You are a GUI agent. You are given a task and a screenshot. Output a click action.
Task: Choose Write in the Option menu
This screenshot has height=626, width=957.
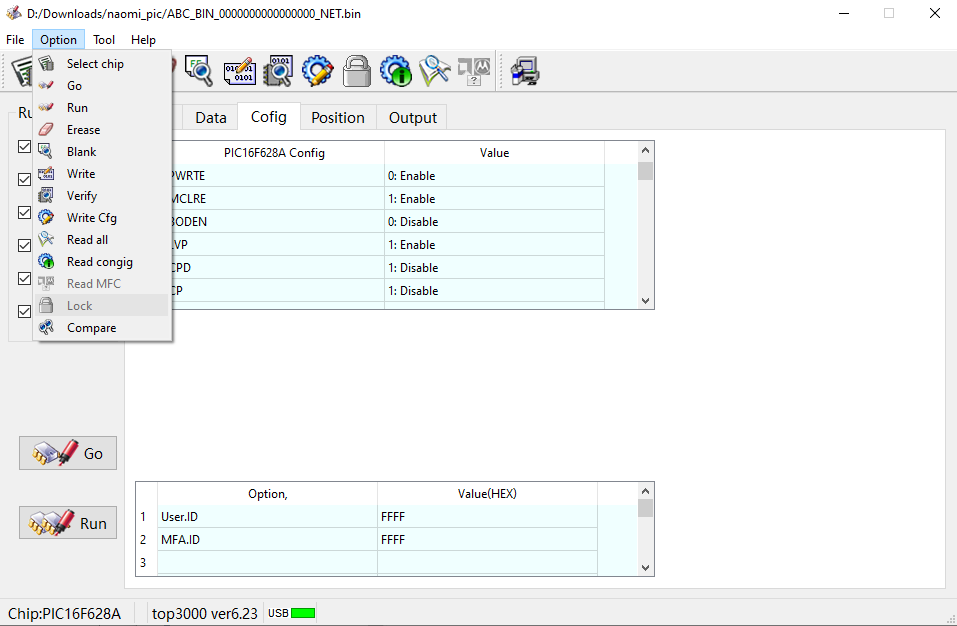click(x=101, y=173)
